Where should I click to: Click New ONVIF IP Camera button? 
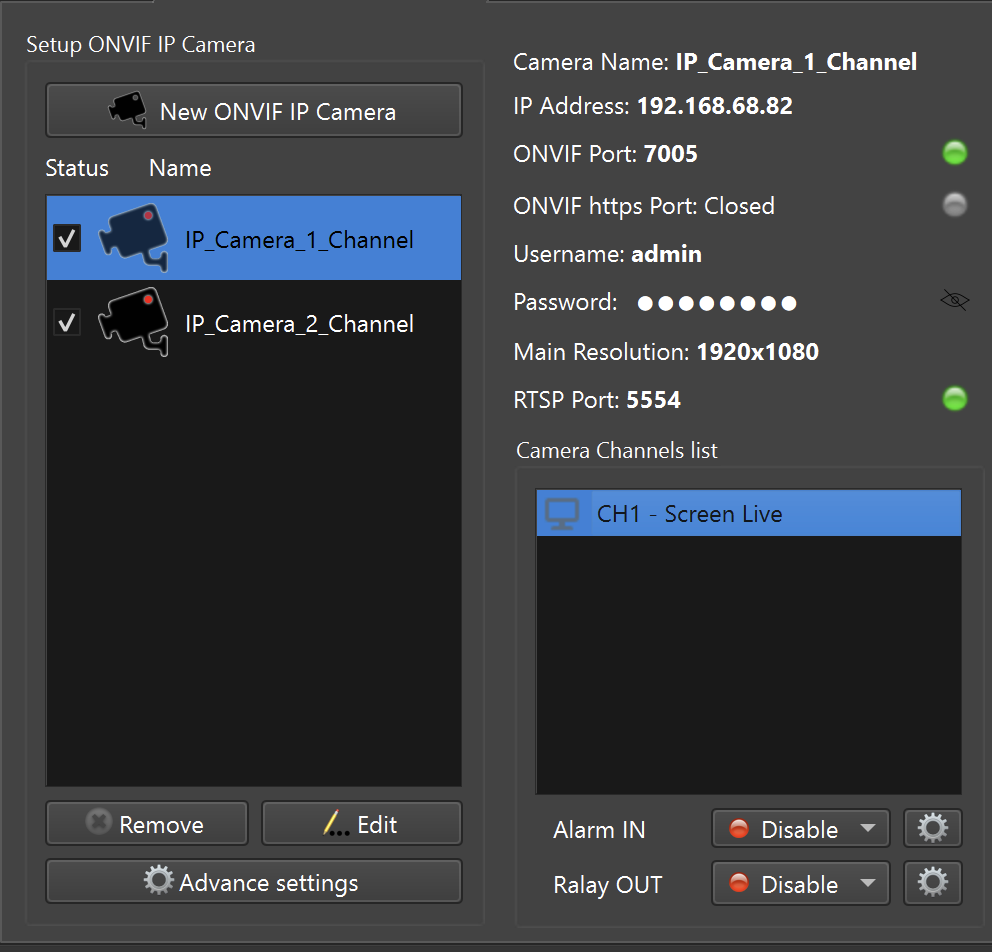(253, 111)
